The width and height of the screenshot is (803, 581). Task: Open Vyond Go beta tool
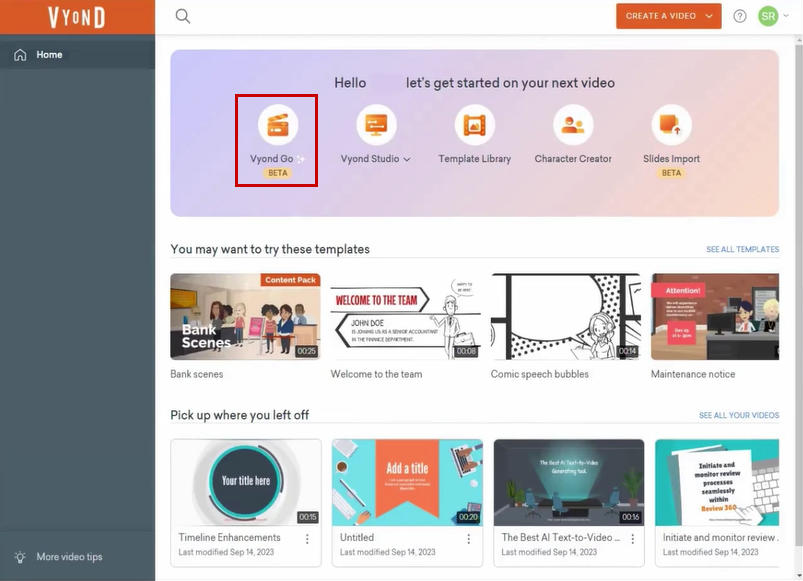[x=277, y=125]
